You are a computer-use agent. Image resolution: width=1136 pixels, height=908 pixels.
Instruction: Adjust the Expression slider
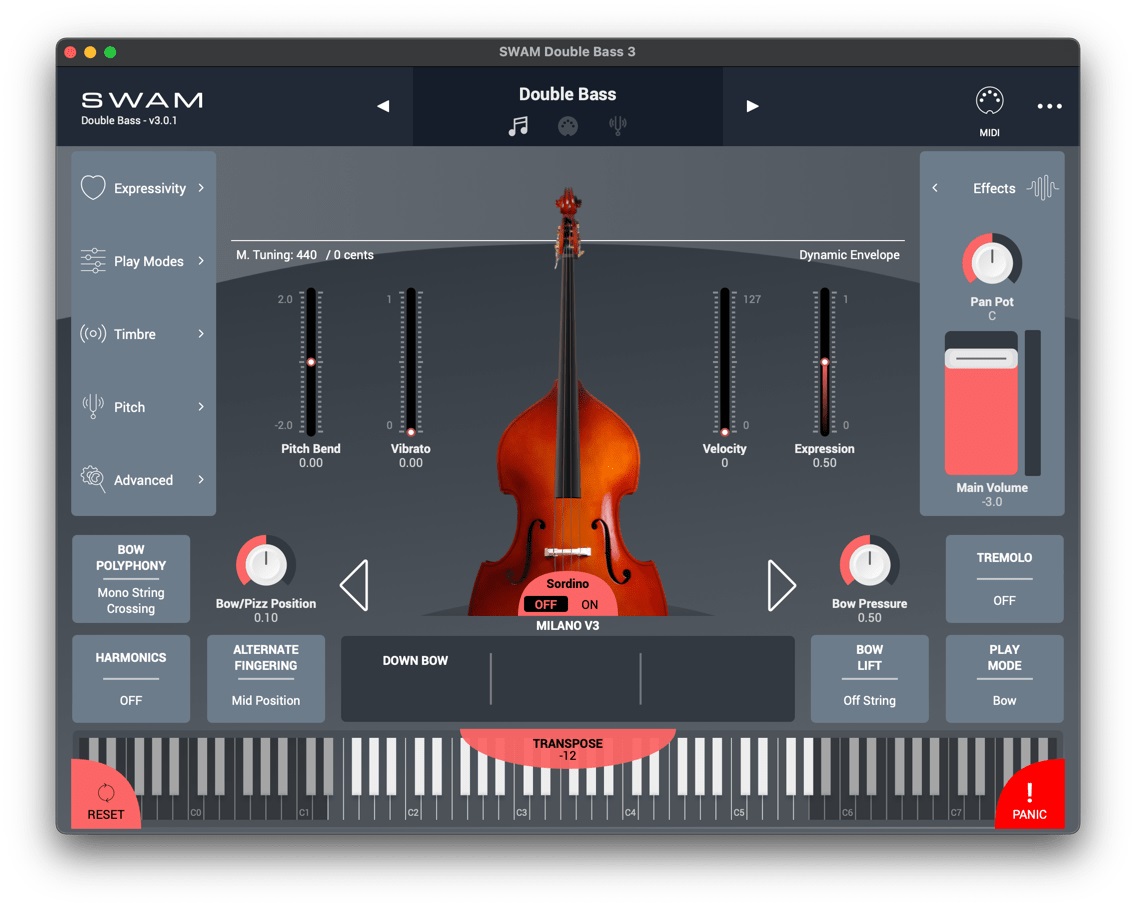pyautogui.click(x=824, y=362)
